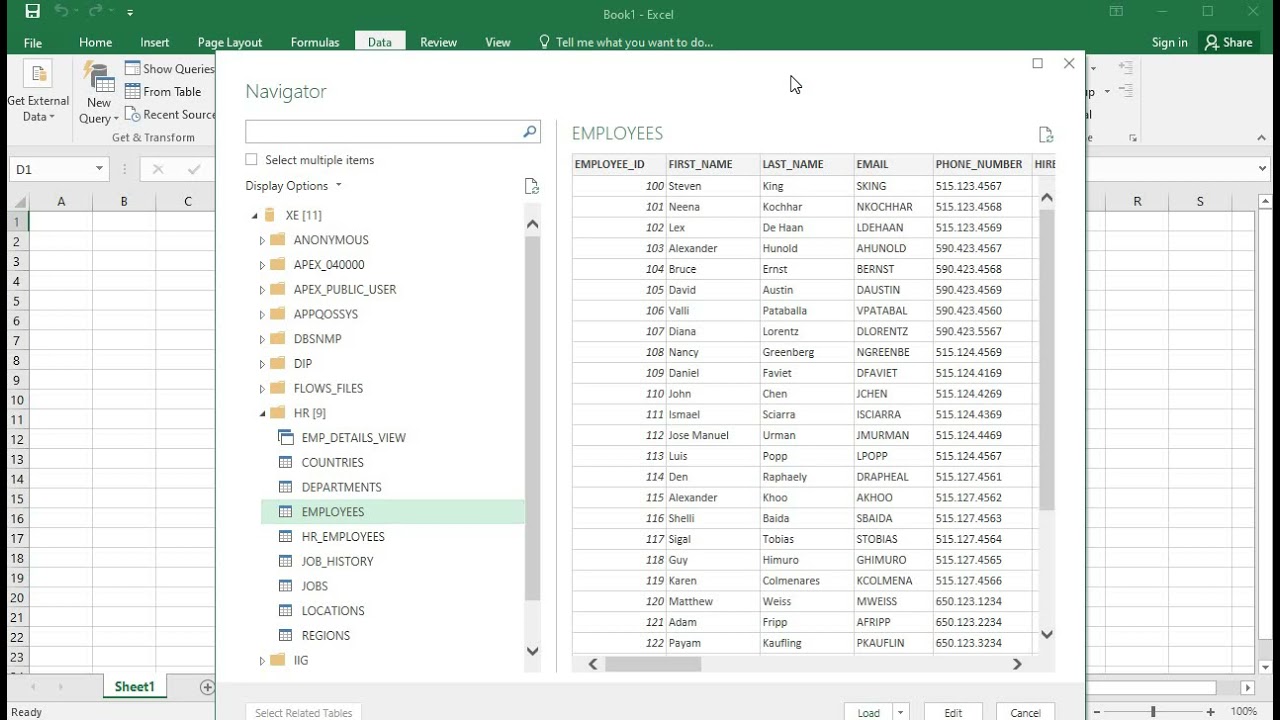
Task: Click Sign in link
Action: click(x=1169, y=42)
